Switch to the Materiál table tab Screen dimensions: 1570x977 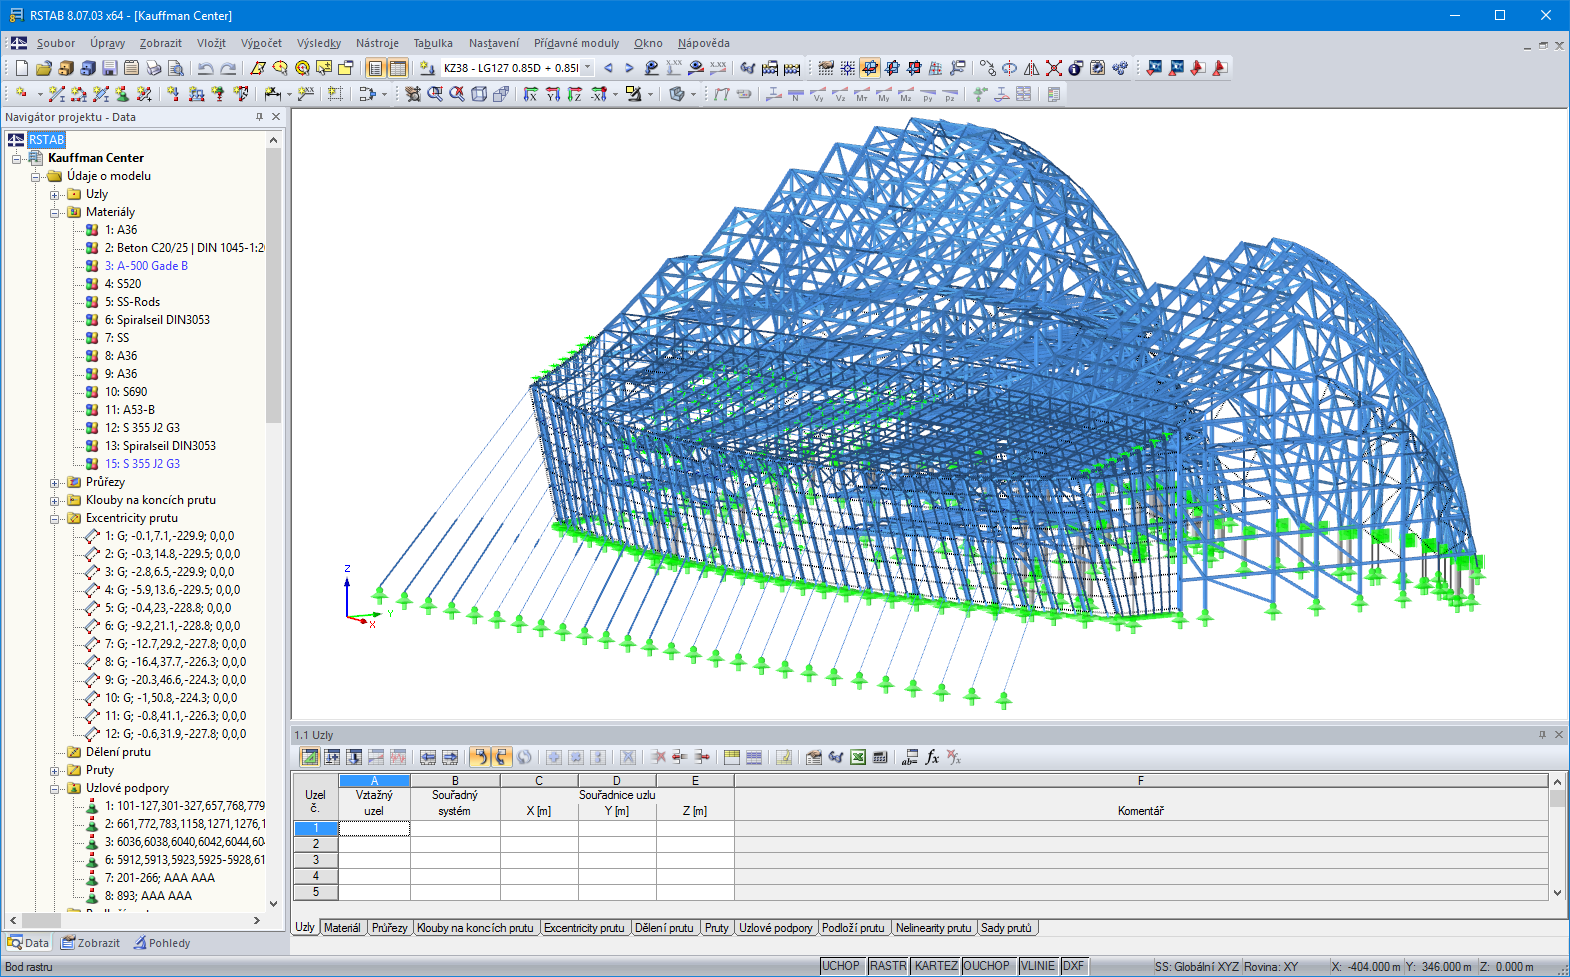coord(342,928)
